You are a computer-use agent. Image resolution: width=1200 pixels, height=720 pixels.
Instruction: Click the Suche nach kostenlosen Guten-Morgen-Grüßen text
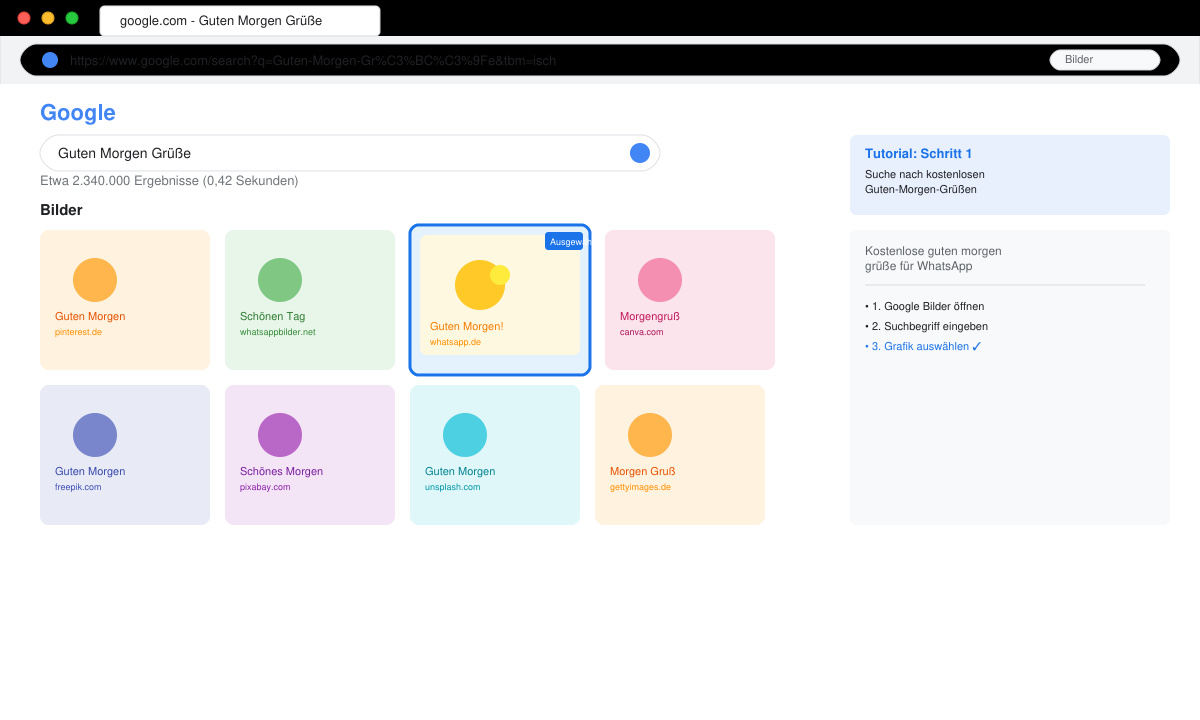tap(925, 181)
